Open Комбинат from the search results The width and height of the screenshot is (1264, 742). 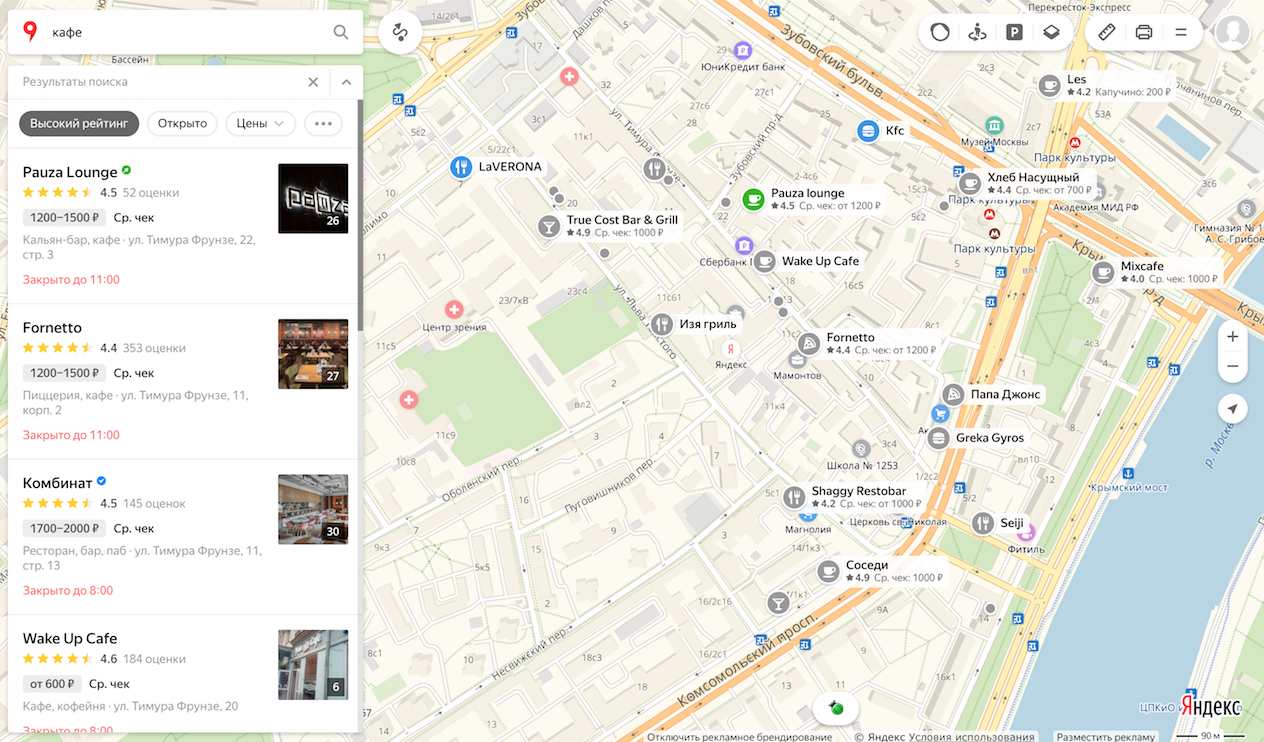(57, 483)
